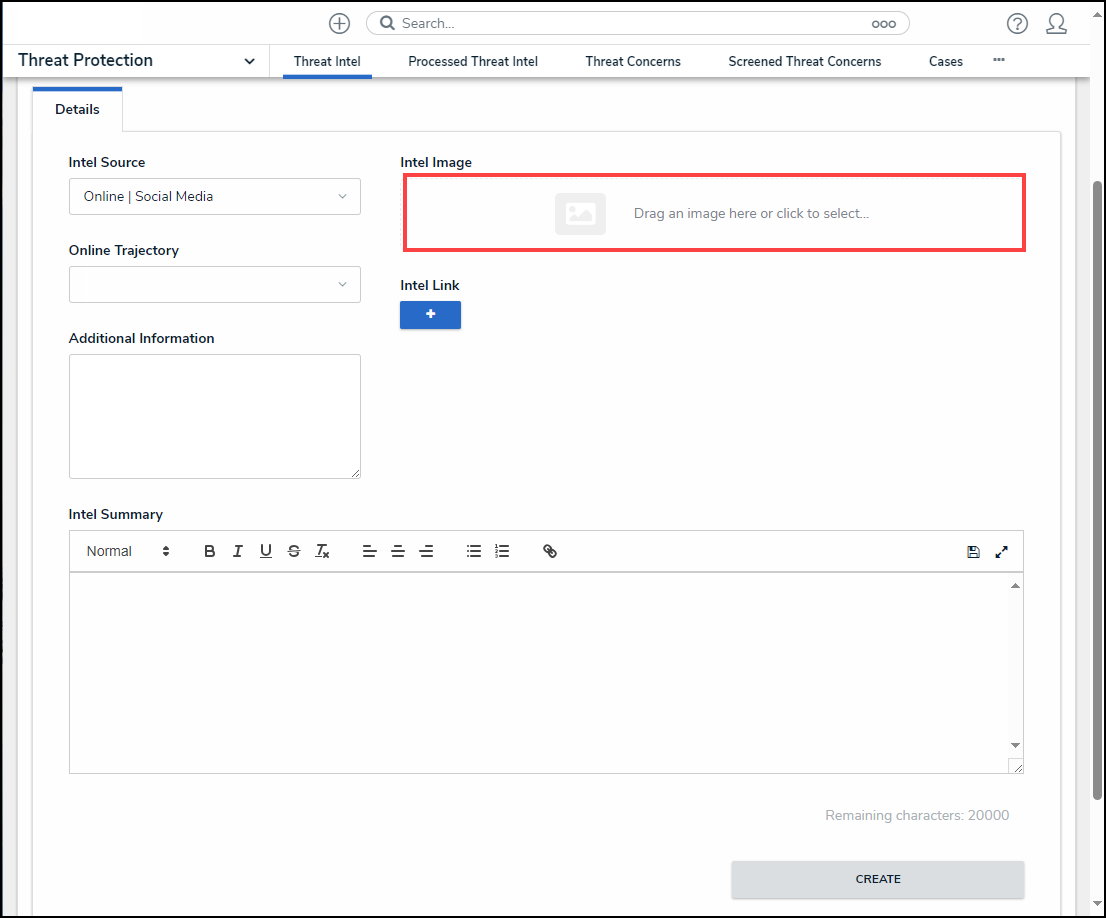Click the Bold formatting icon
Image resolution: width=1106 pixels, height=918 pixels.
point(210,551)
